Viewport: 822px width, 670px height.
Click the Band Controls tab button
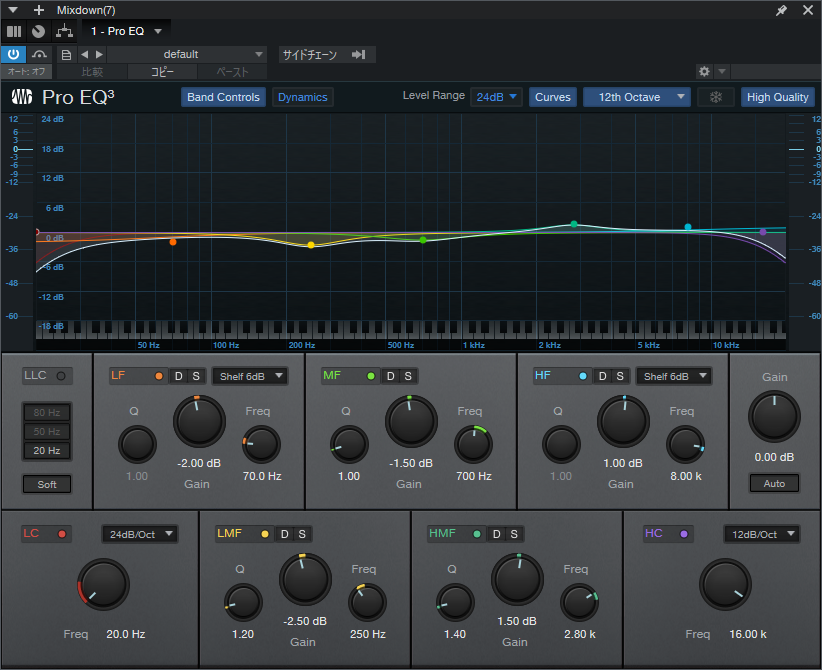[223, 97]
